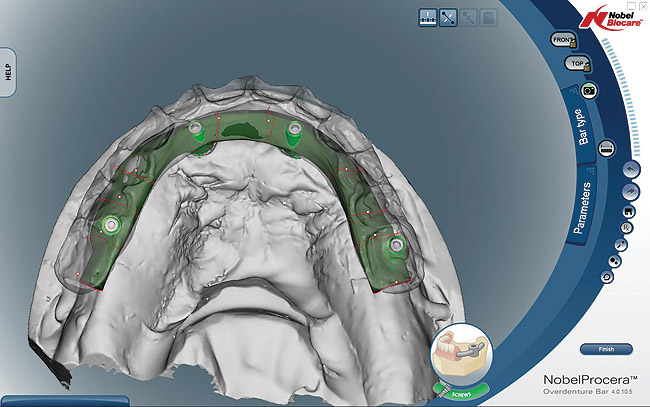Click the right rear implant screw hole
This screenshot has height=407, width=650.
click(397, 243)
